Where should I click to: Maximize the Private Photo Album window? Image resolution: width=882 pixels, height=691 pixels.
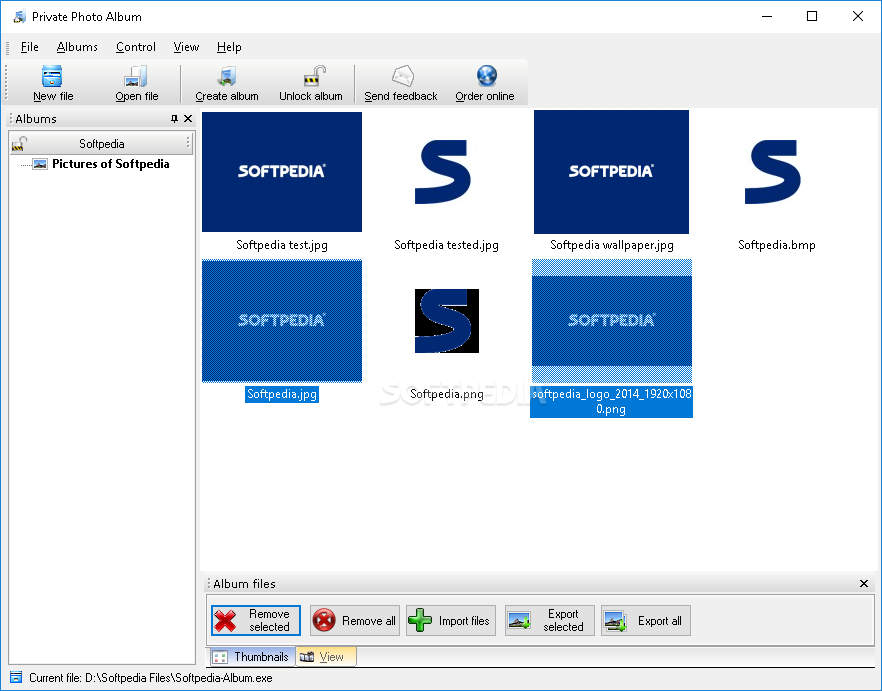pyautogui.click(x=812, y=16)
